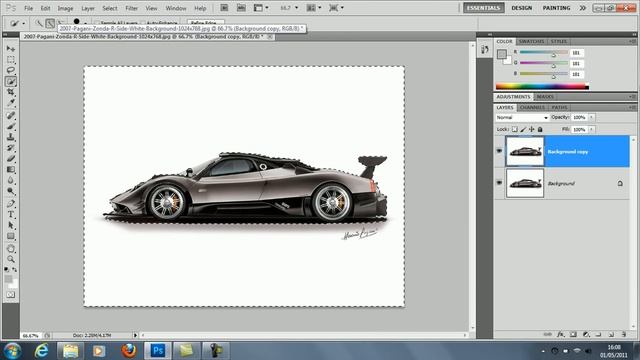Image resolution: width=640 pixels, height=360 pixels.
Task: Expand more workspaces chevron
Action: [x=582, y=8]
